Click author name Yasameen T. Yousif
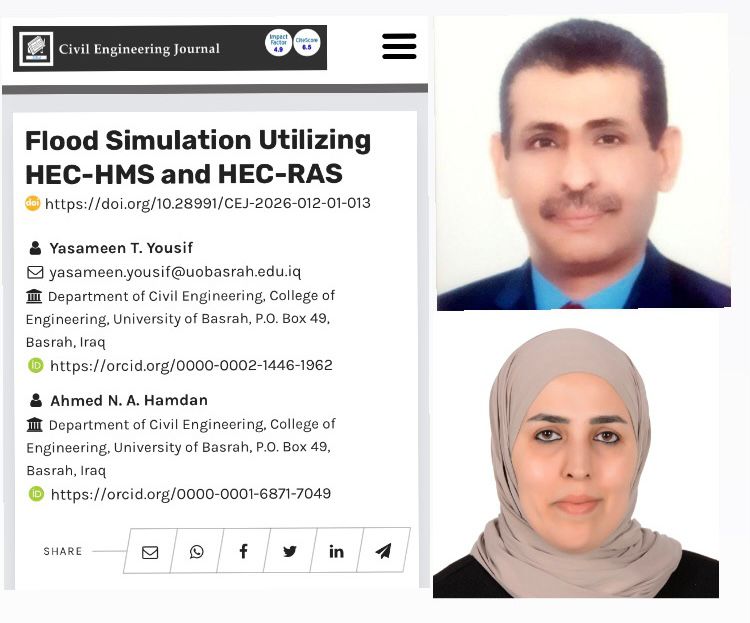This screenshot has height=623, width=750. click(121, 248)
